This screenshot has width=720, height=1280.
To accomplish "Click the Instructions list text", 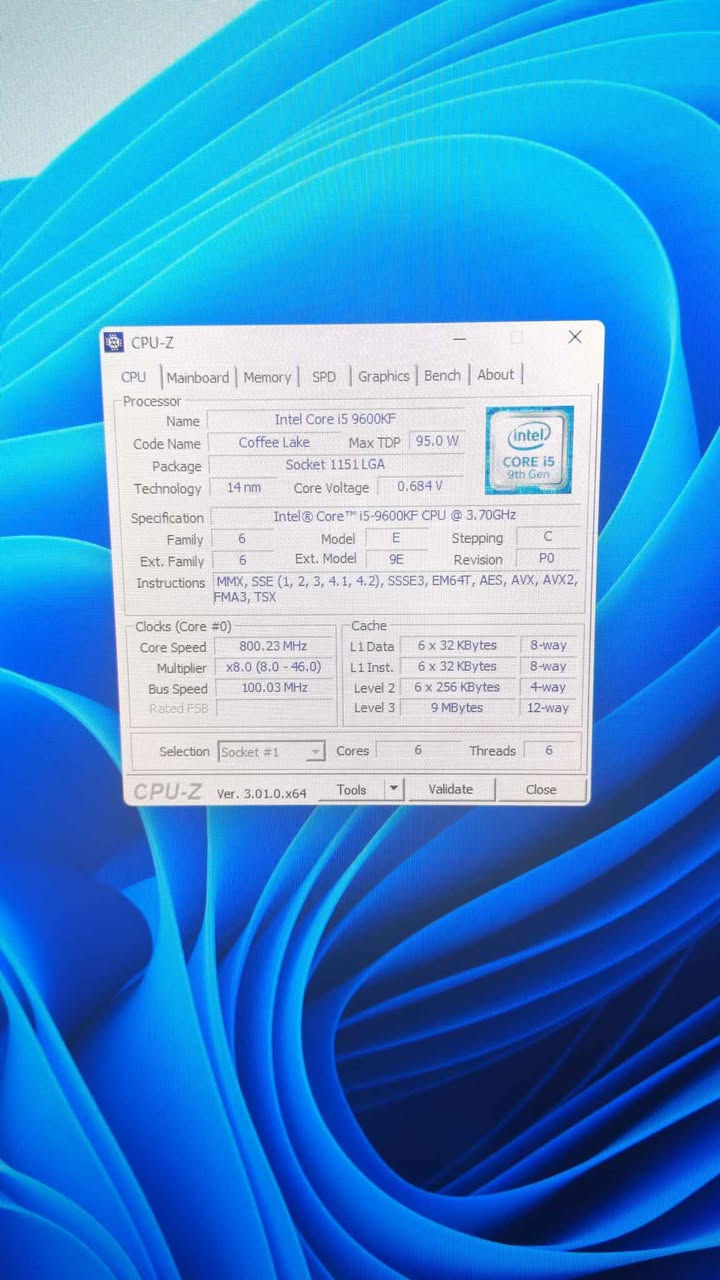I will pyautogui.click(x=396, y=589).
